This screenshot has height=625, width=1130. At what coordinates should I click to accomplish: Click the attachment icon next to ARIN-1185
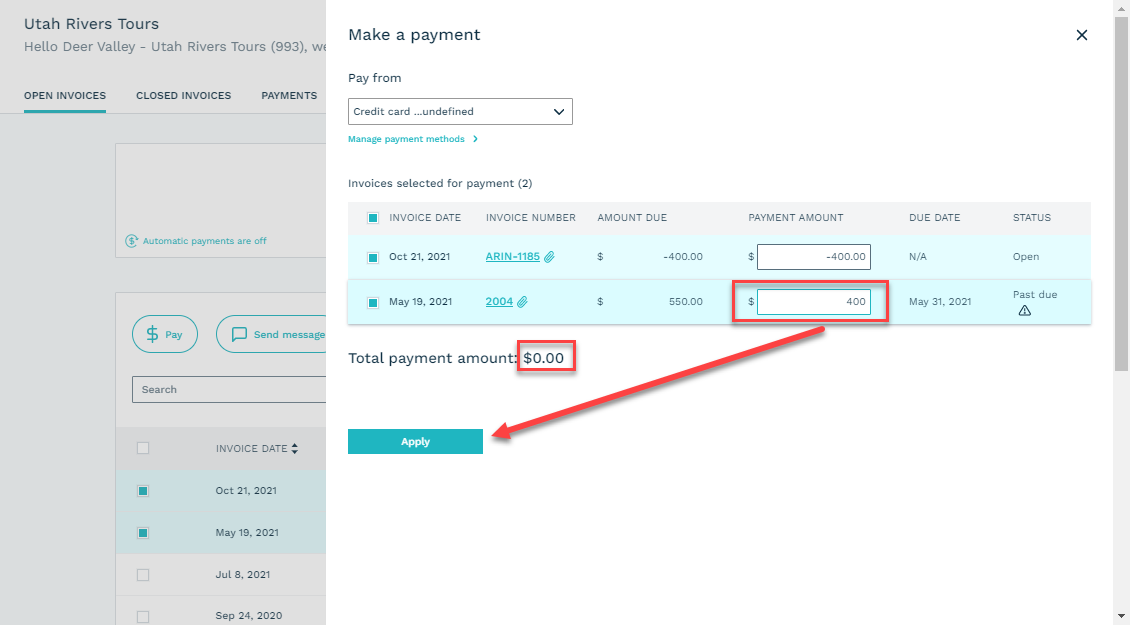pos(549,257)
